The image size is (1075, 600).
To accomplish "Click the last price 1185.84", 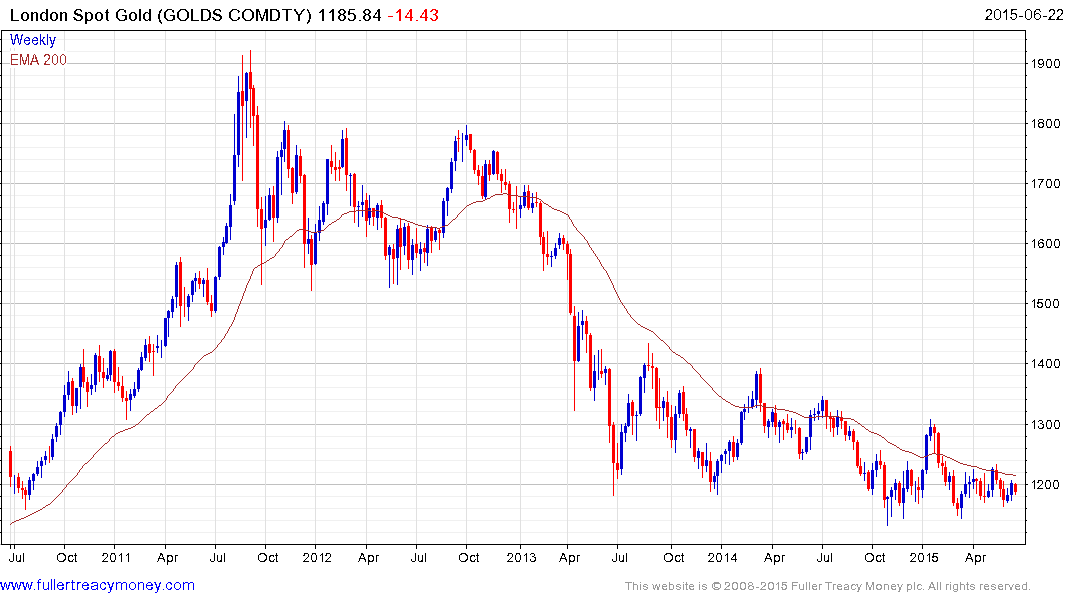I will point(349,15).
